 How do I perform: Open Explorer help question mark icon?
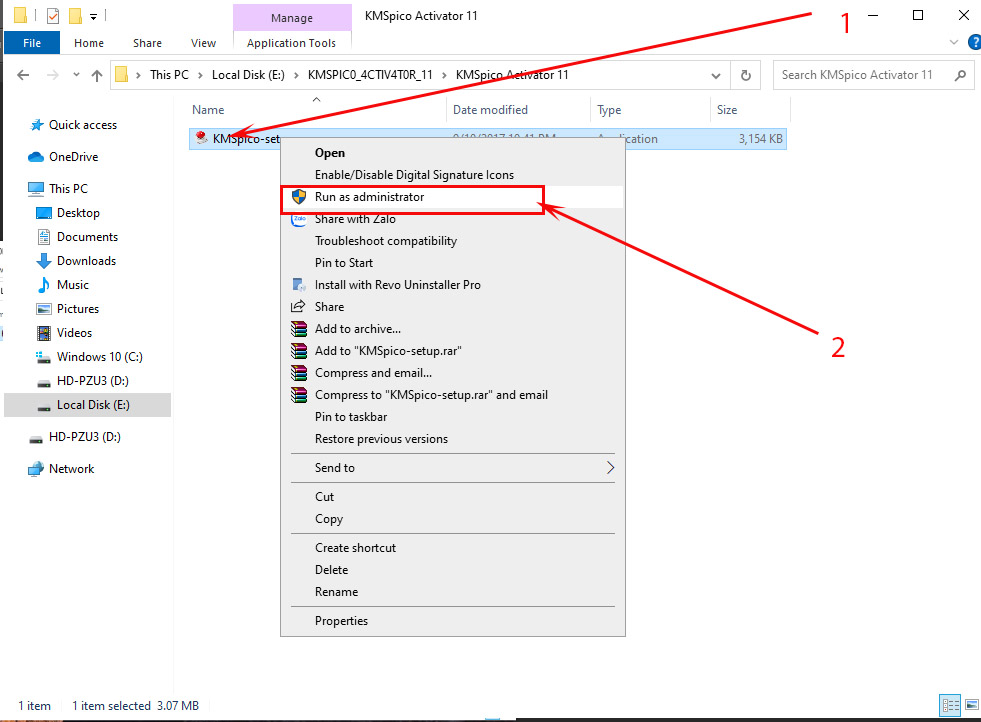coord(974,43)
